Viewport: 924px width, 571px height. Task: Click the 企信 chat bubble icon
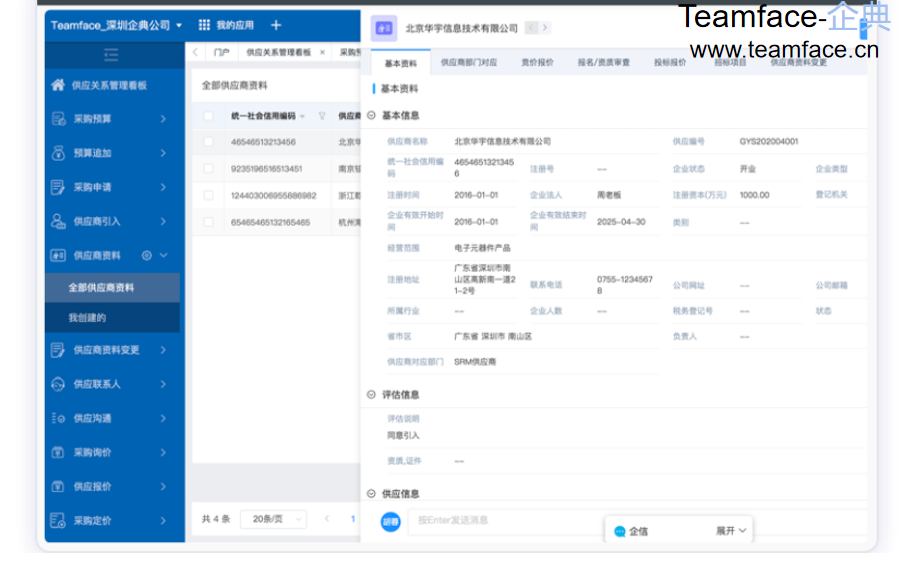[619, 532]
